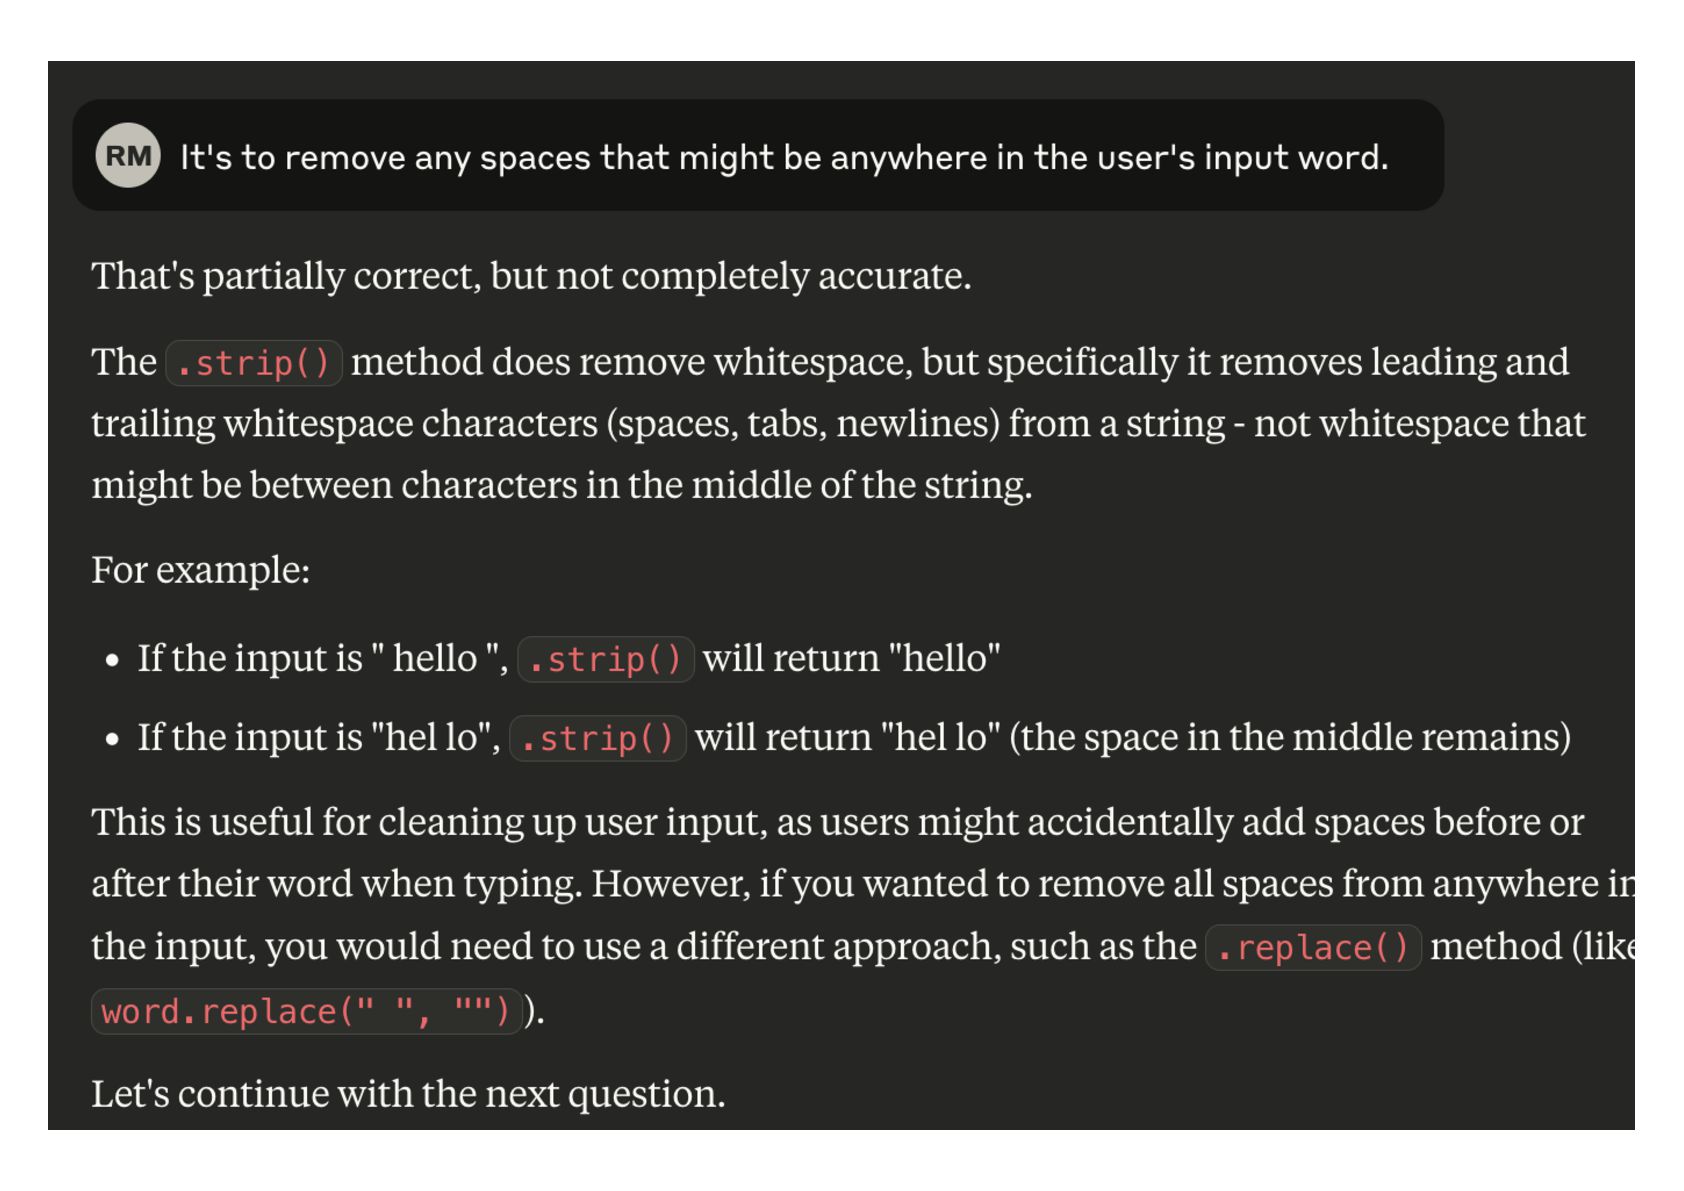Image resolution: width=1684 pixels, height=1191 pixels.
Task: Click the line starting trailing whitespace characters
Action: [x=838, y=424]
